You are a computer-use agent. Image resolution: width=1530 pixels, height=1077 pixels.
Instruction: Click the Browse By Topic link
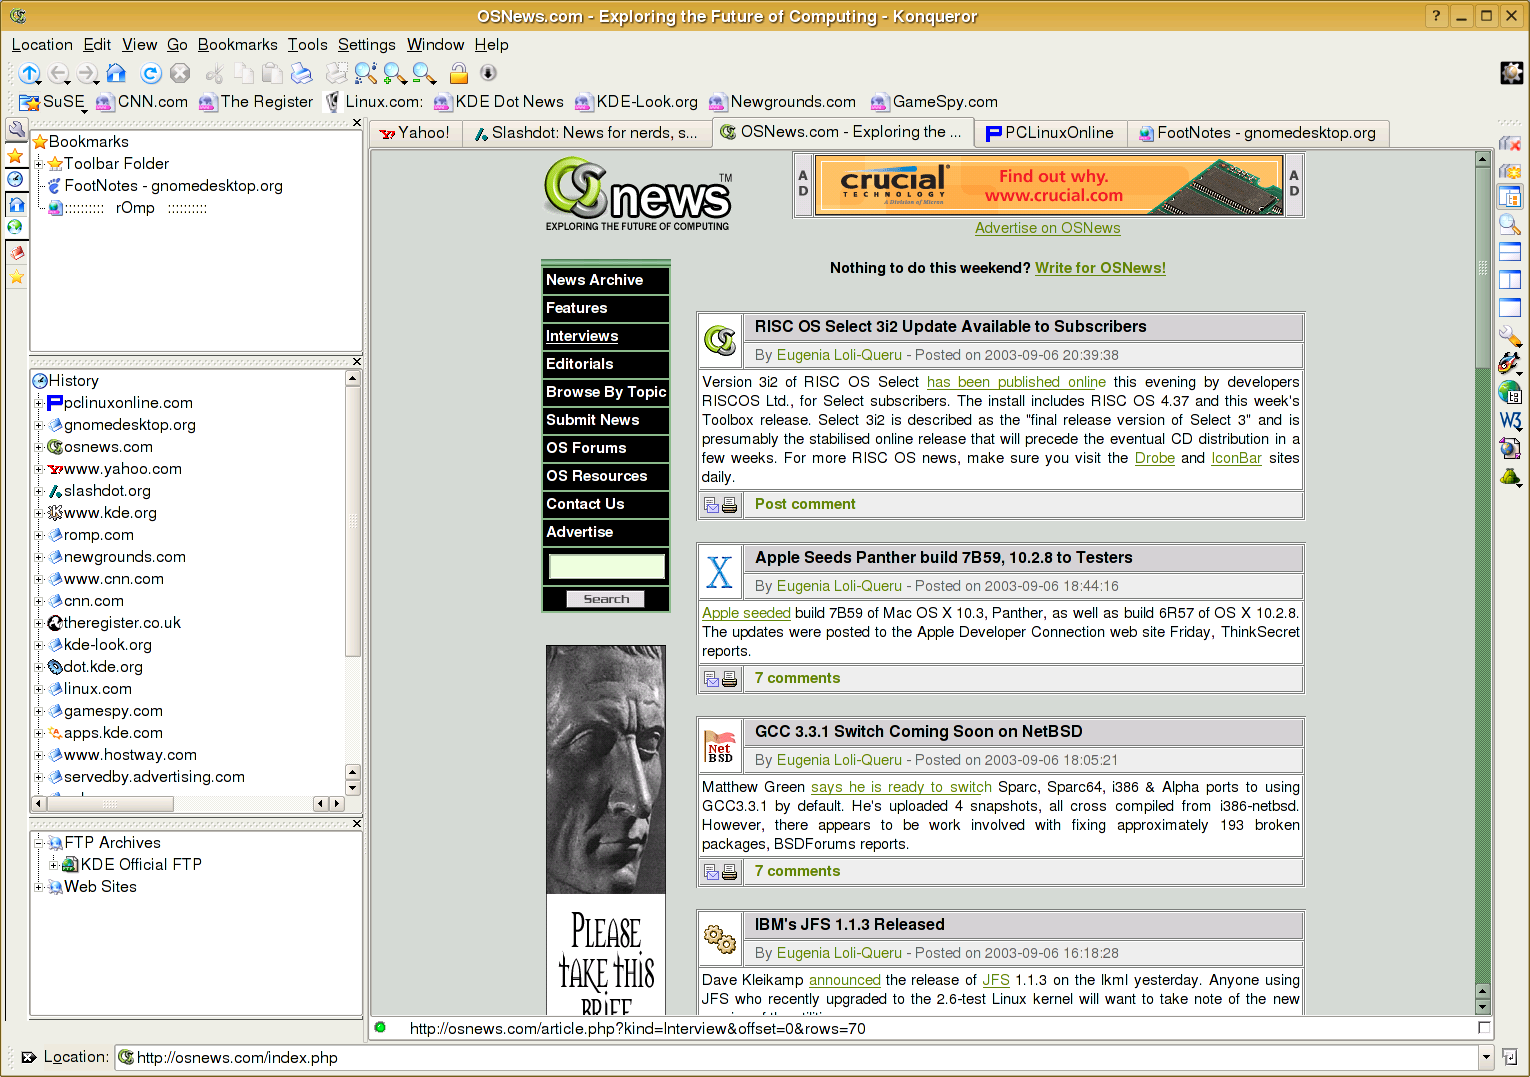tap(606, 392)
